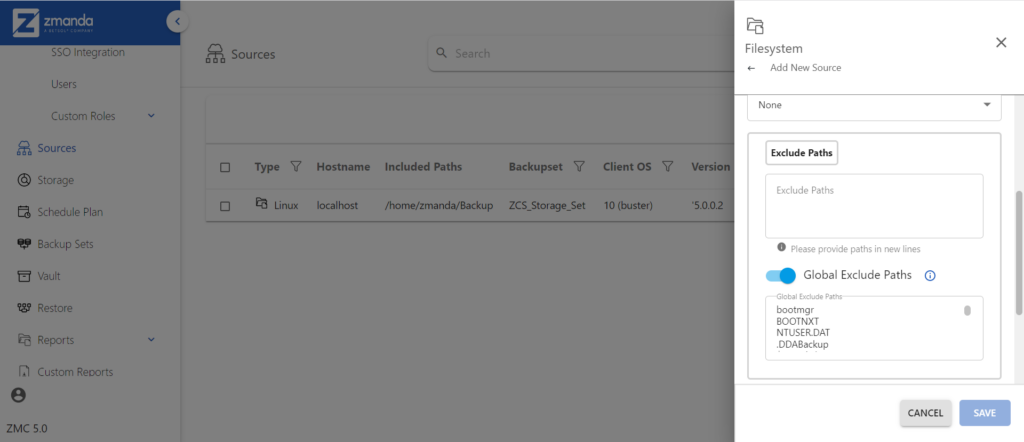
Task: Open the None dropdown
Action: tap(874, 105)
